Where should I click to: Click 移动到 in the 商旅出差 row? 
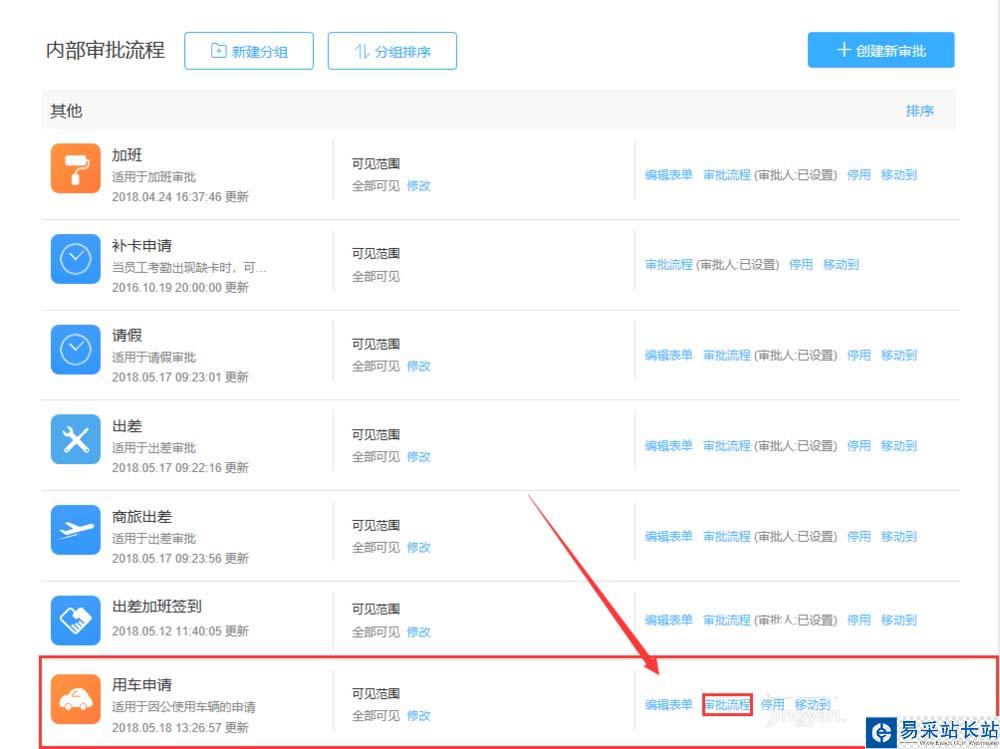[x=899, y=537]
